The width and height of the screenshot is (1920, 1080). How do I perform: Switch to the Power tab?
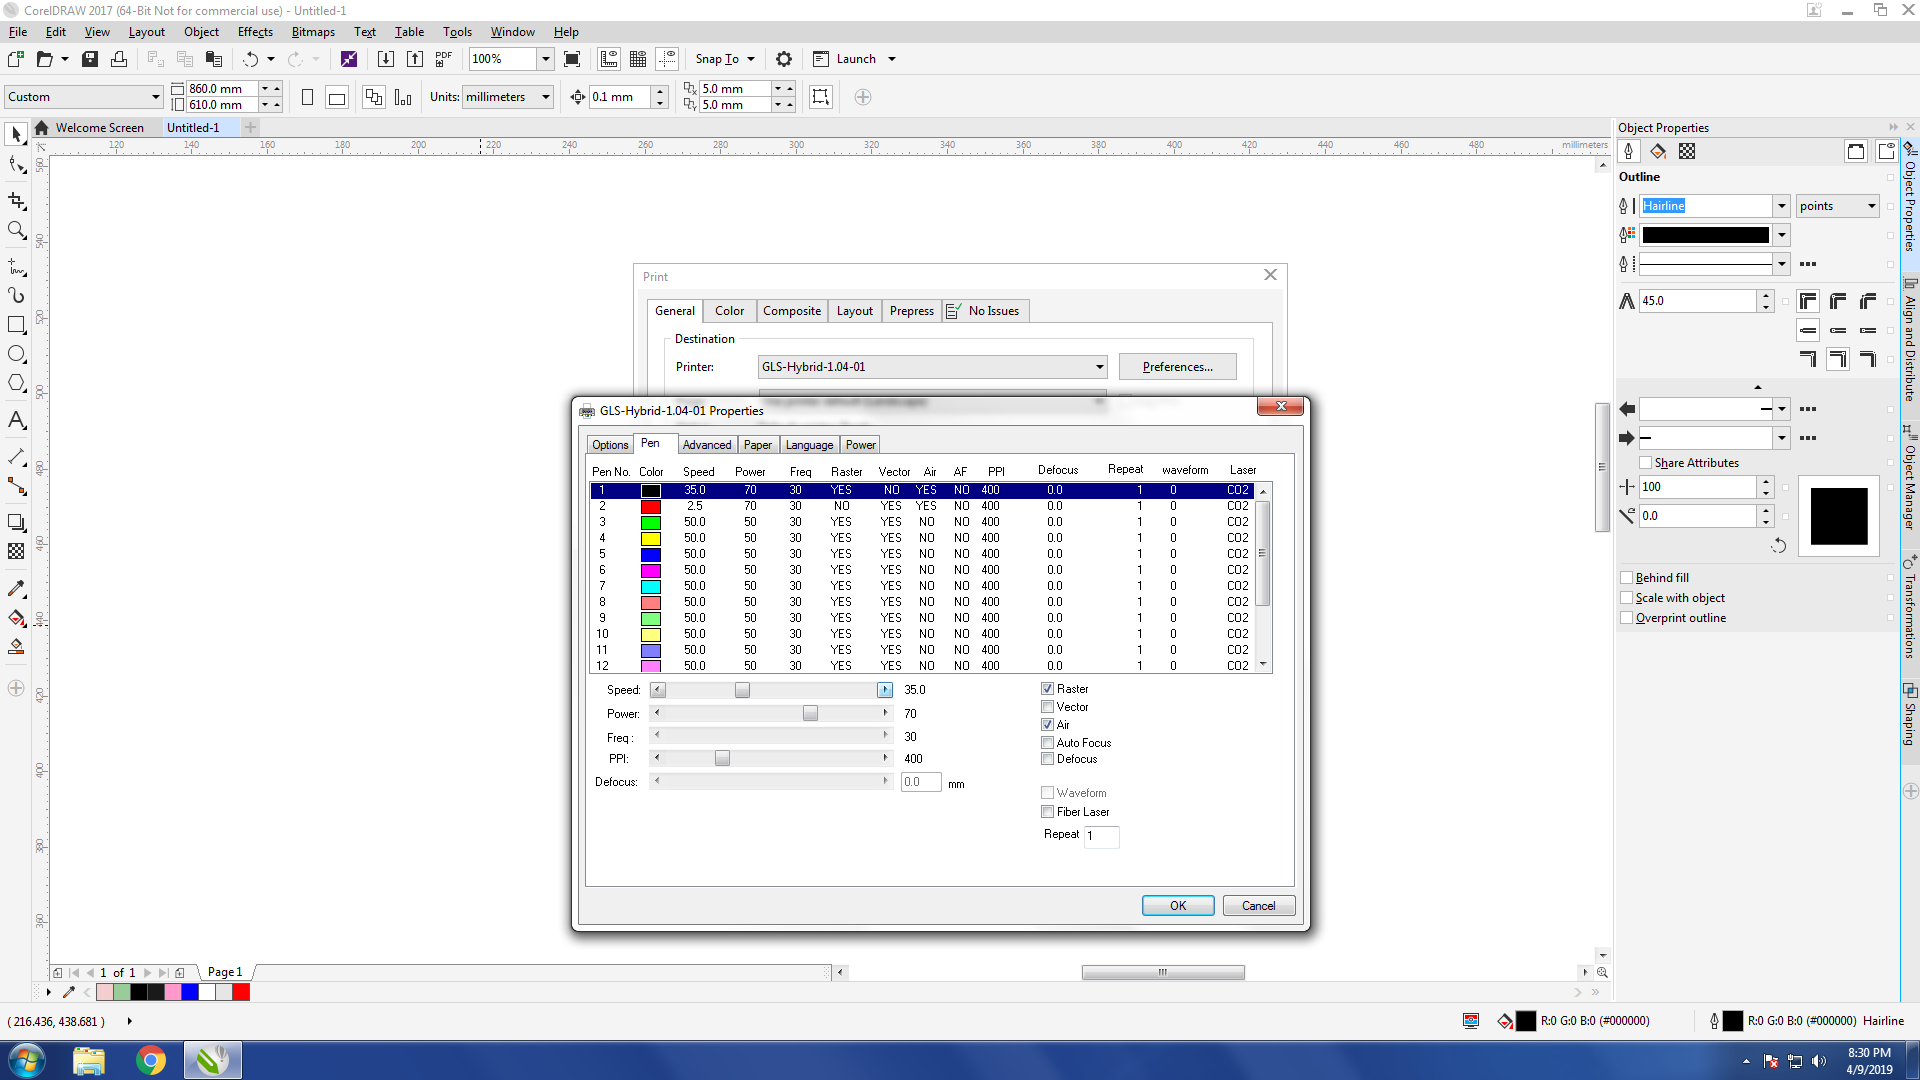point(860,445)
